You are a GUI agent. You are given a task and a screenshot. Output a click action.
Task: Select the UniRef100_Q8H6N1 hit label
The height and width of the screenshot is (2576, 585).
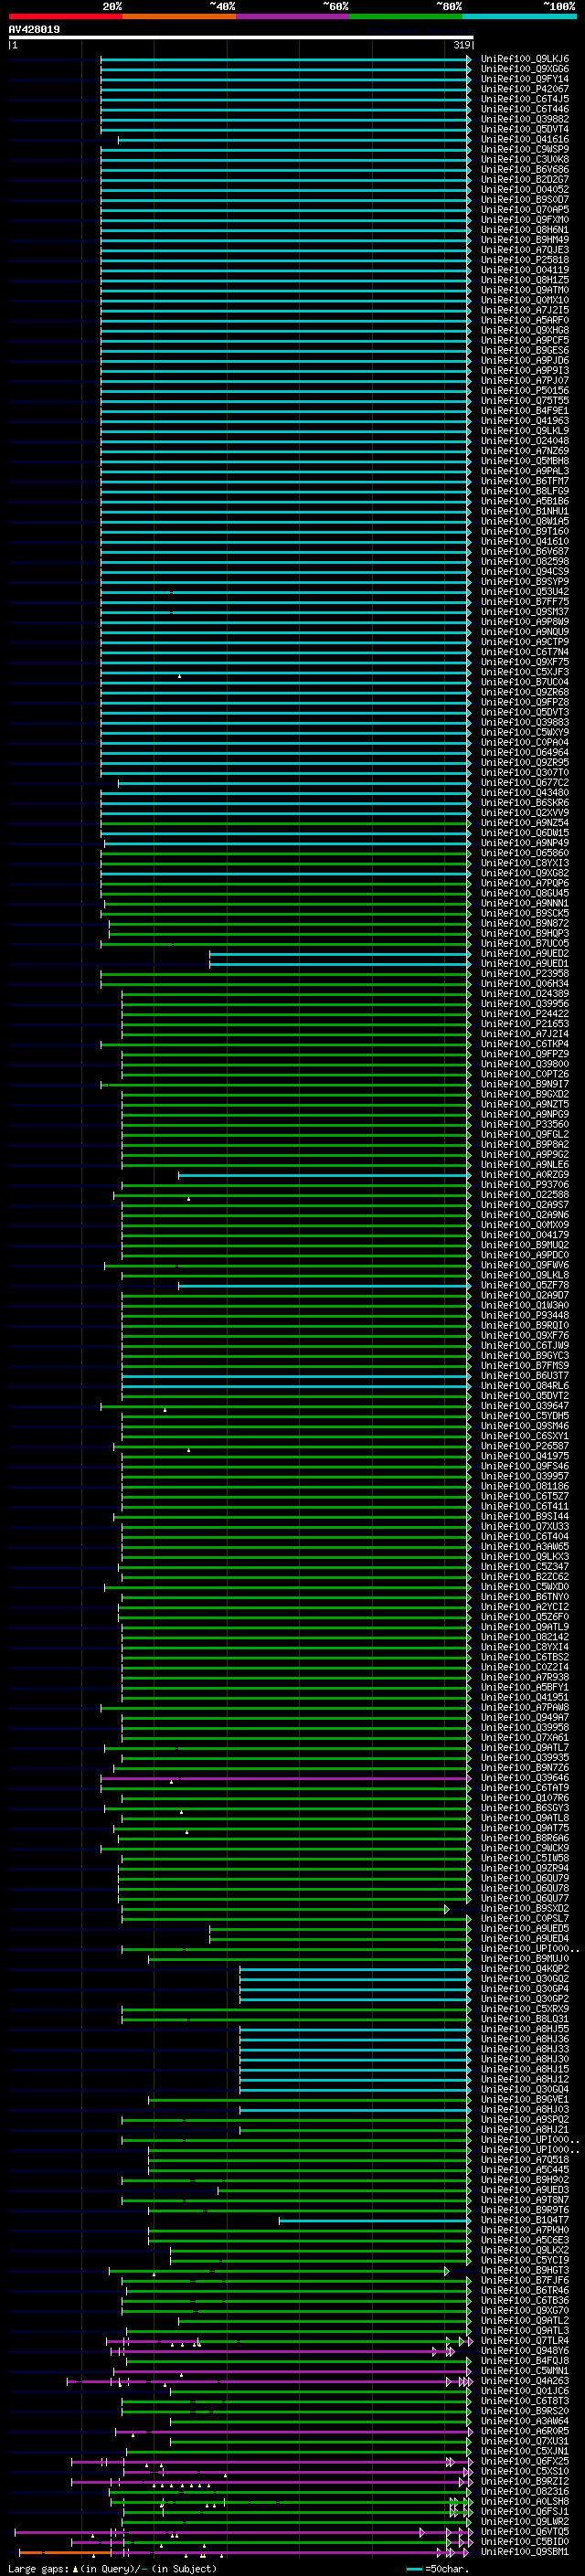pyautogui.click(x=525, y=230)
